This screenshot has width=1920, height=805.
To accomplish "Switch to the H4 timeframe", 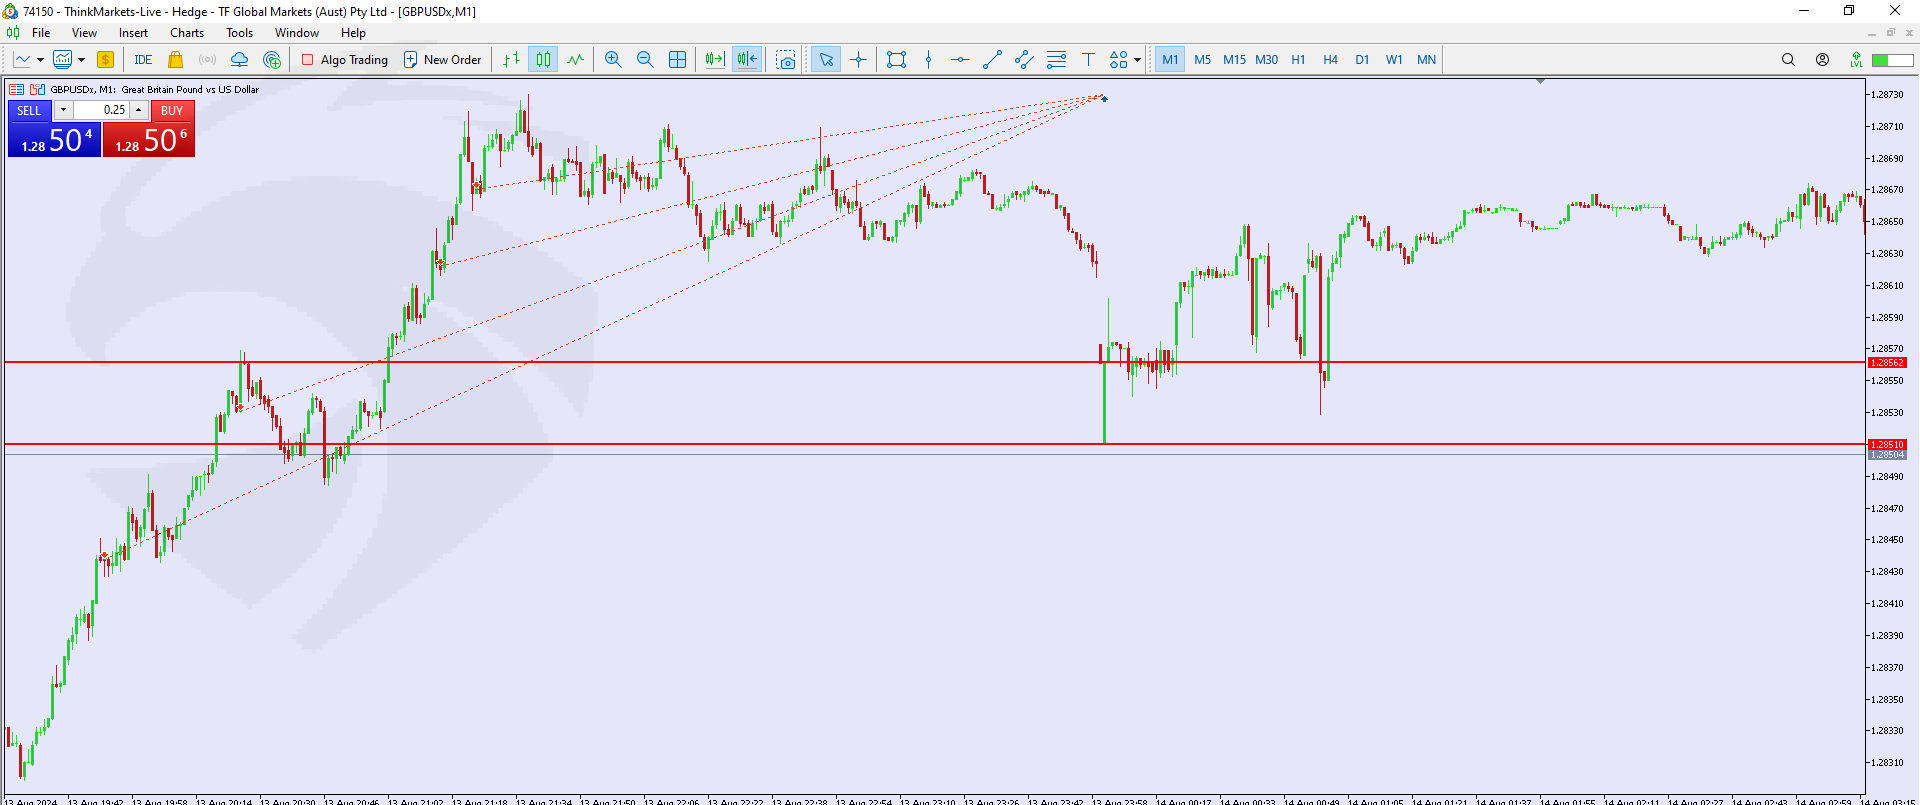I will pyautogui.click(x=1330, y=60).
